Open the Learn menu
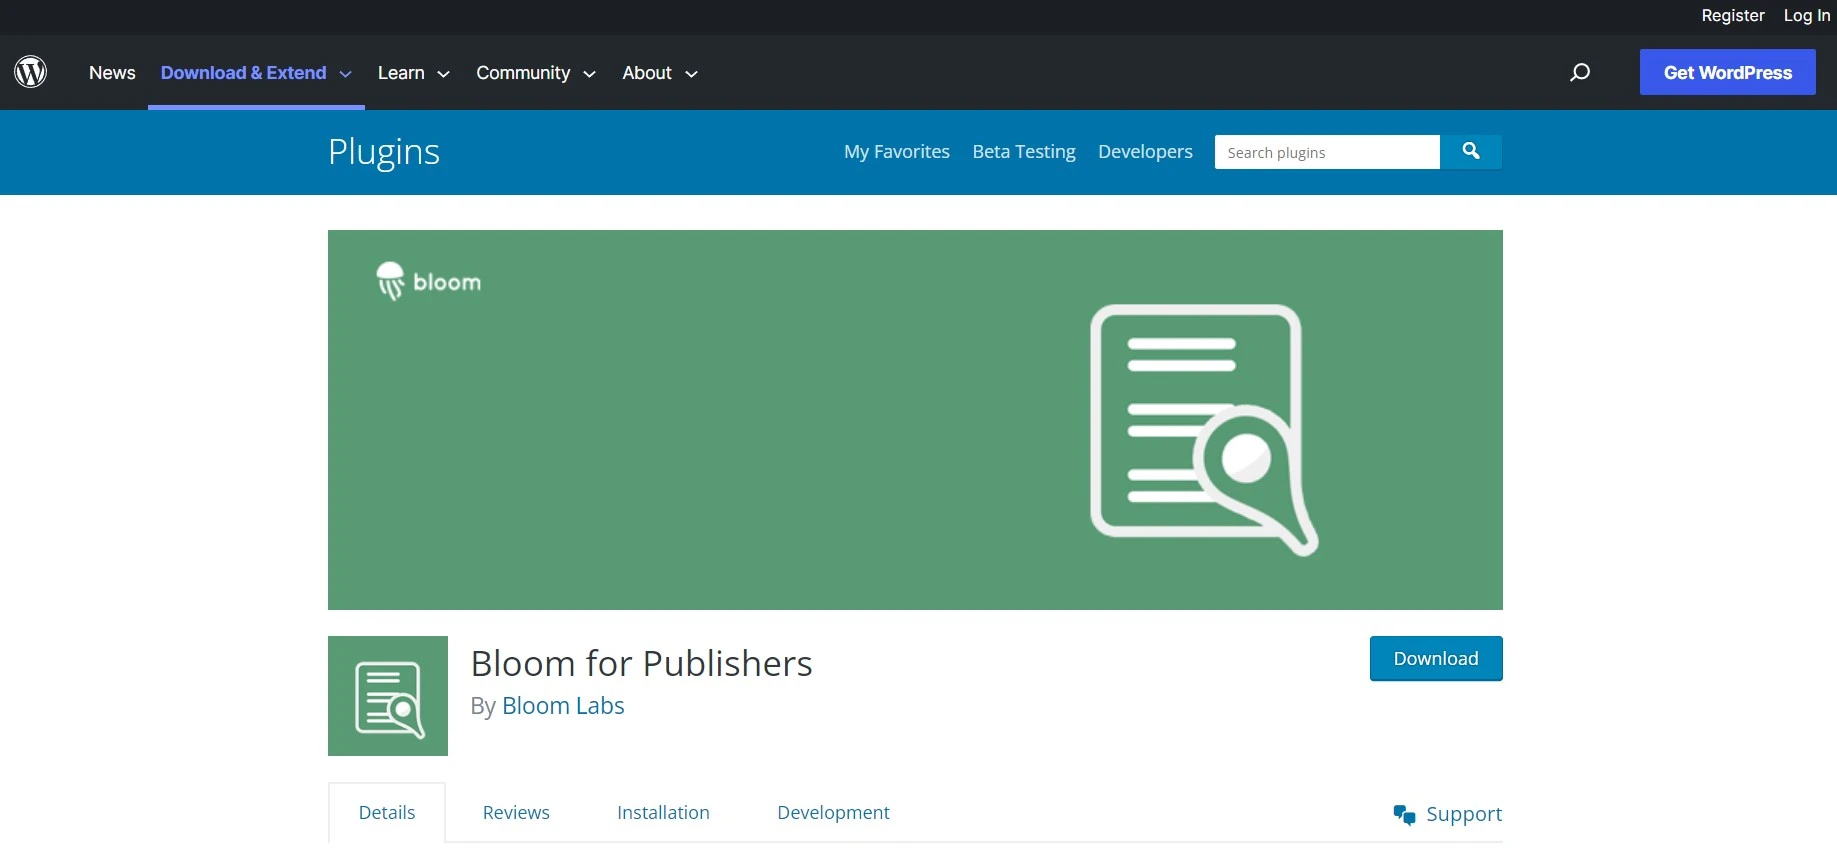 pos(401,73)
